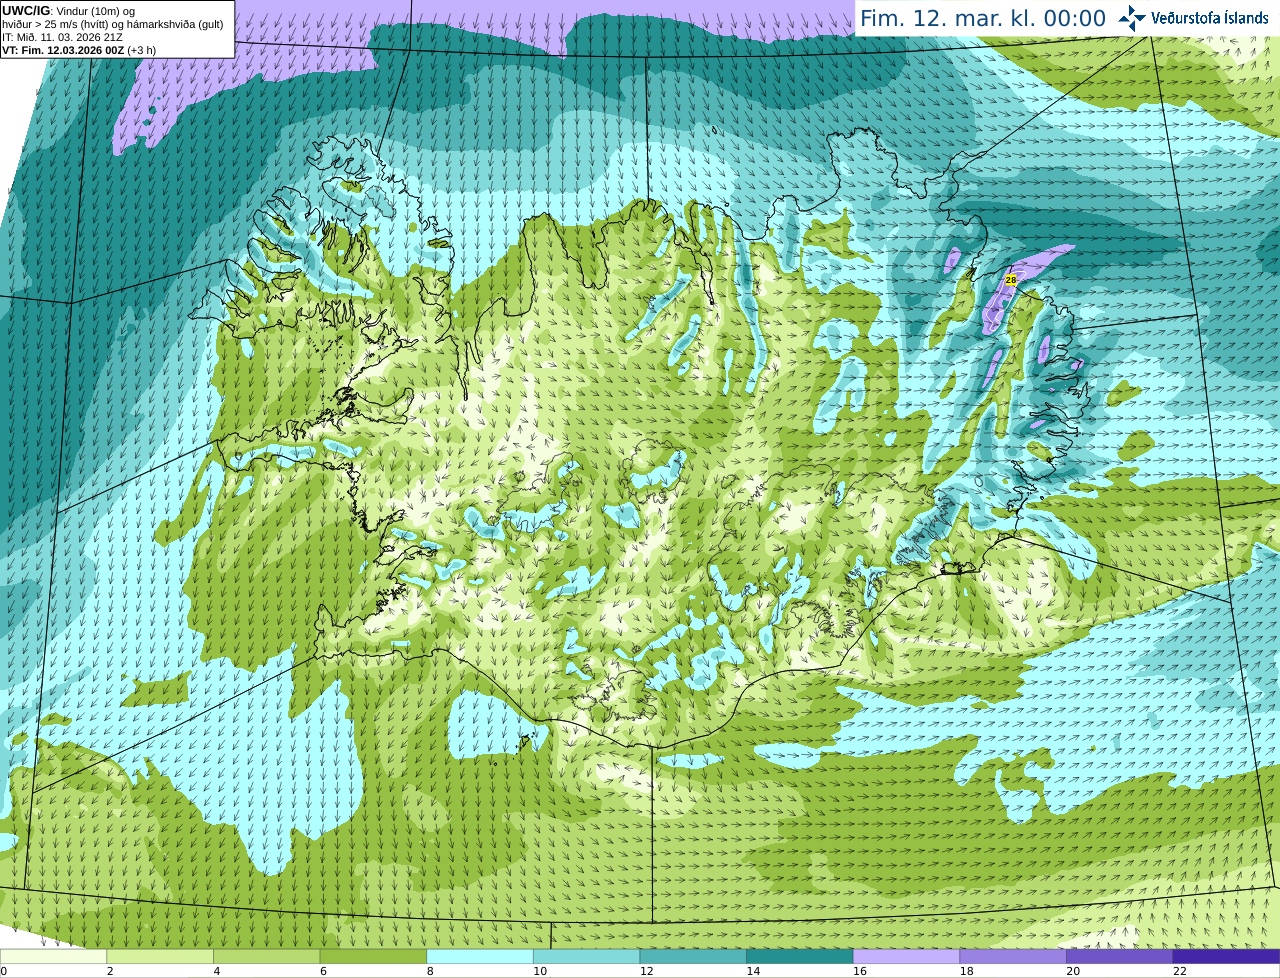This screenshot has height=978, width=1280.
Task: Click legend scale label 6
Action: click(323, 971)
